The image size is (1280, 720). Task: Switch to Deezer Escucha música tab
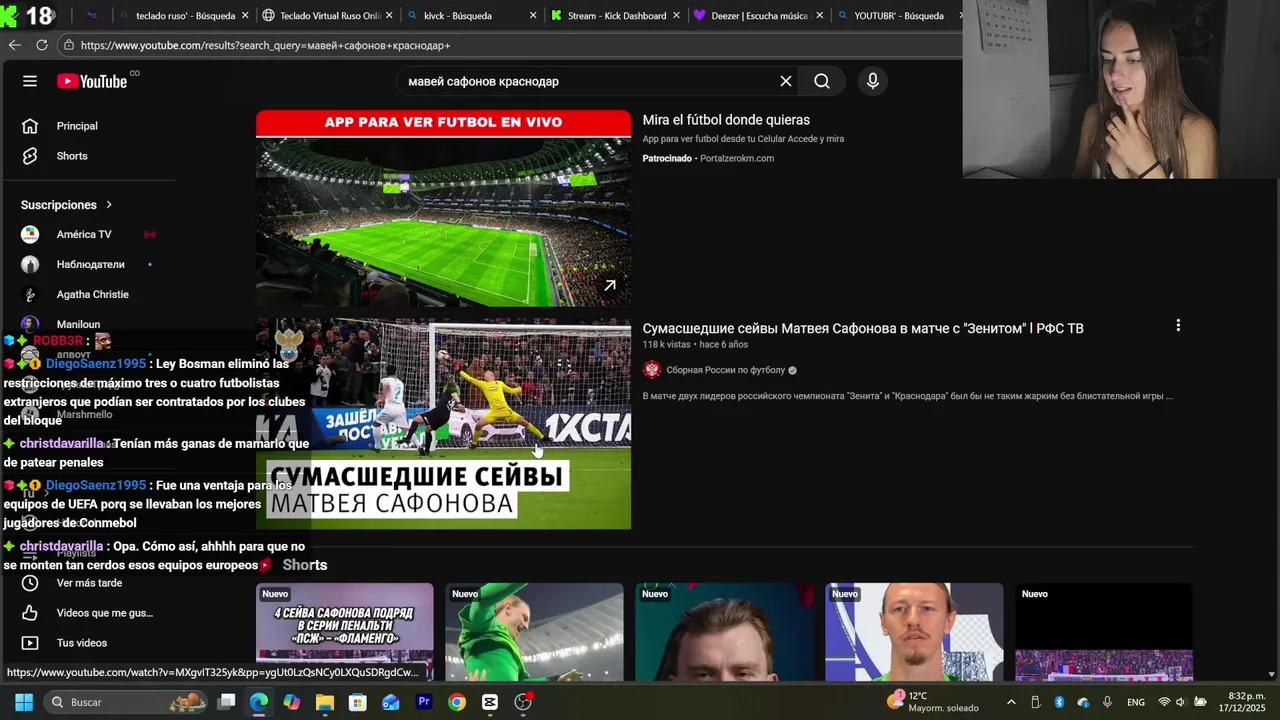click(759, 16)
